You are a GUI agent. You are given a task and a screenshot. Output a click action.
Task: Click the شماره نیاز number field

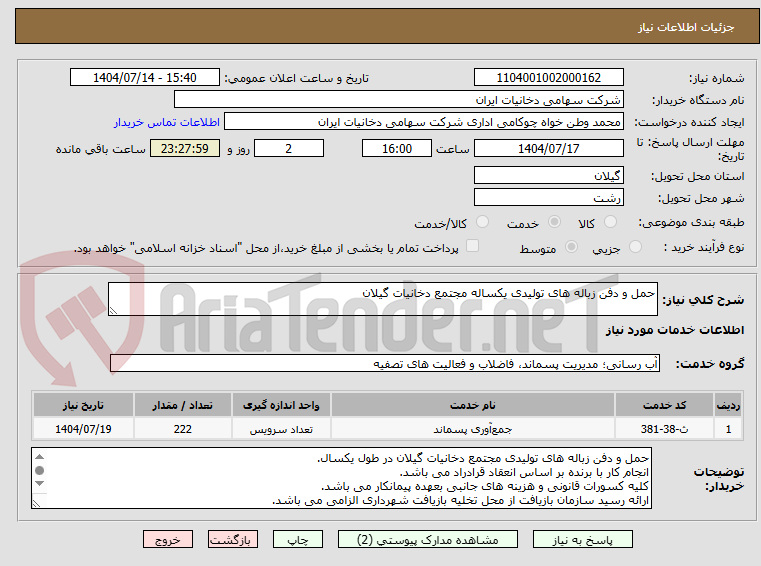point(548,77)
